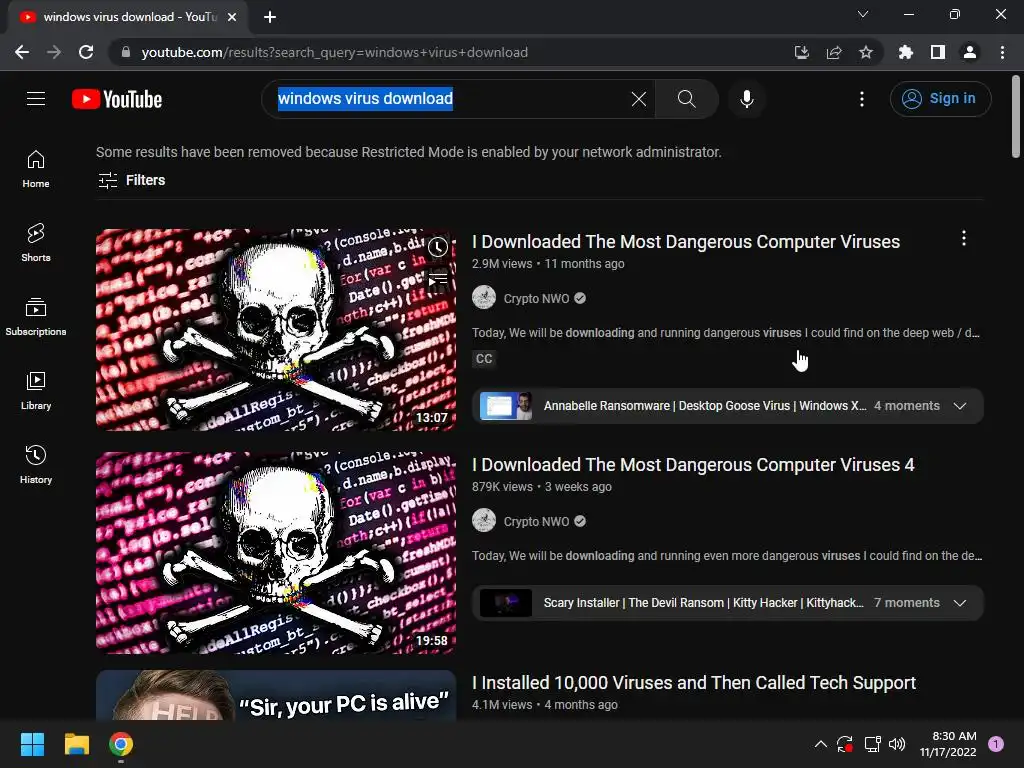
Task: Click the share page icon in address bar
Action: 834,52
